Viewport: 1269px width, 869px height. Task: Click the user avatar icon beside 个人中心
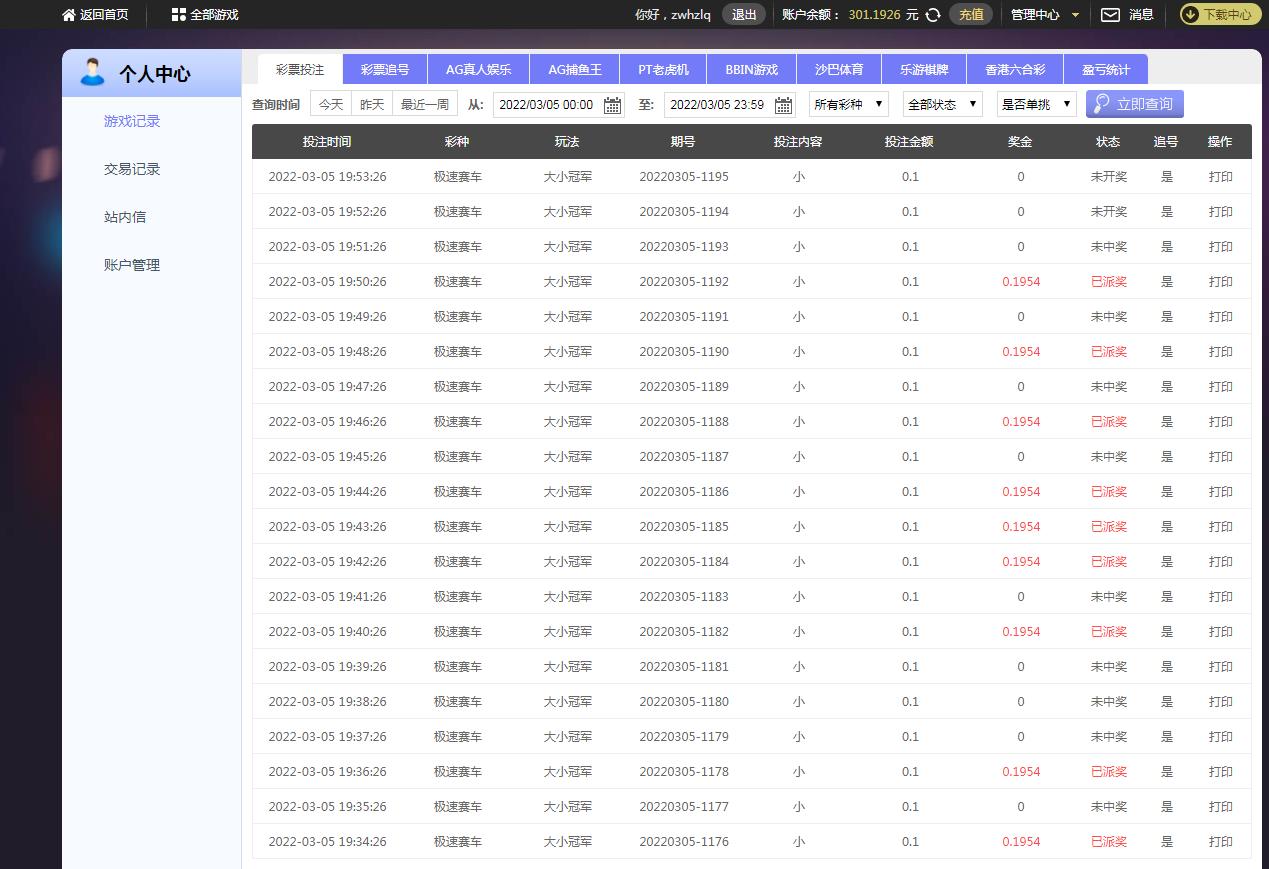pos(92,72)
